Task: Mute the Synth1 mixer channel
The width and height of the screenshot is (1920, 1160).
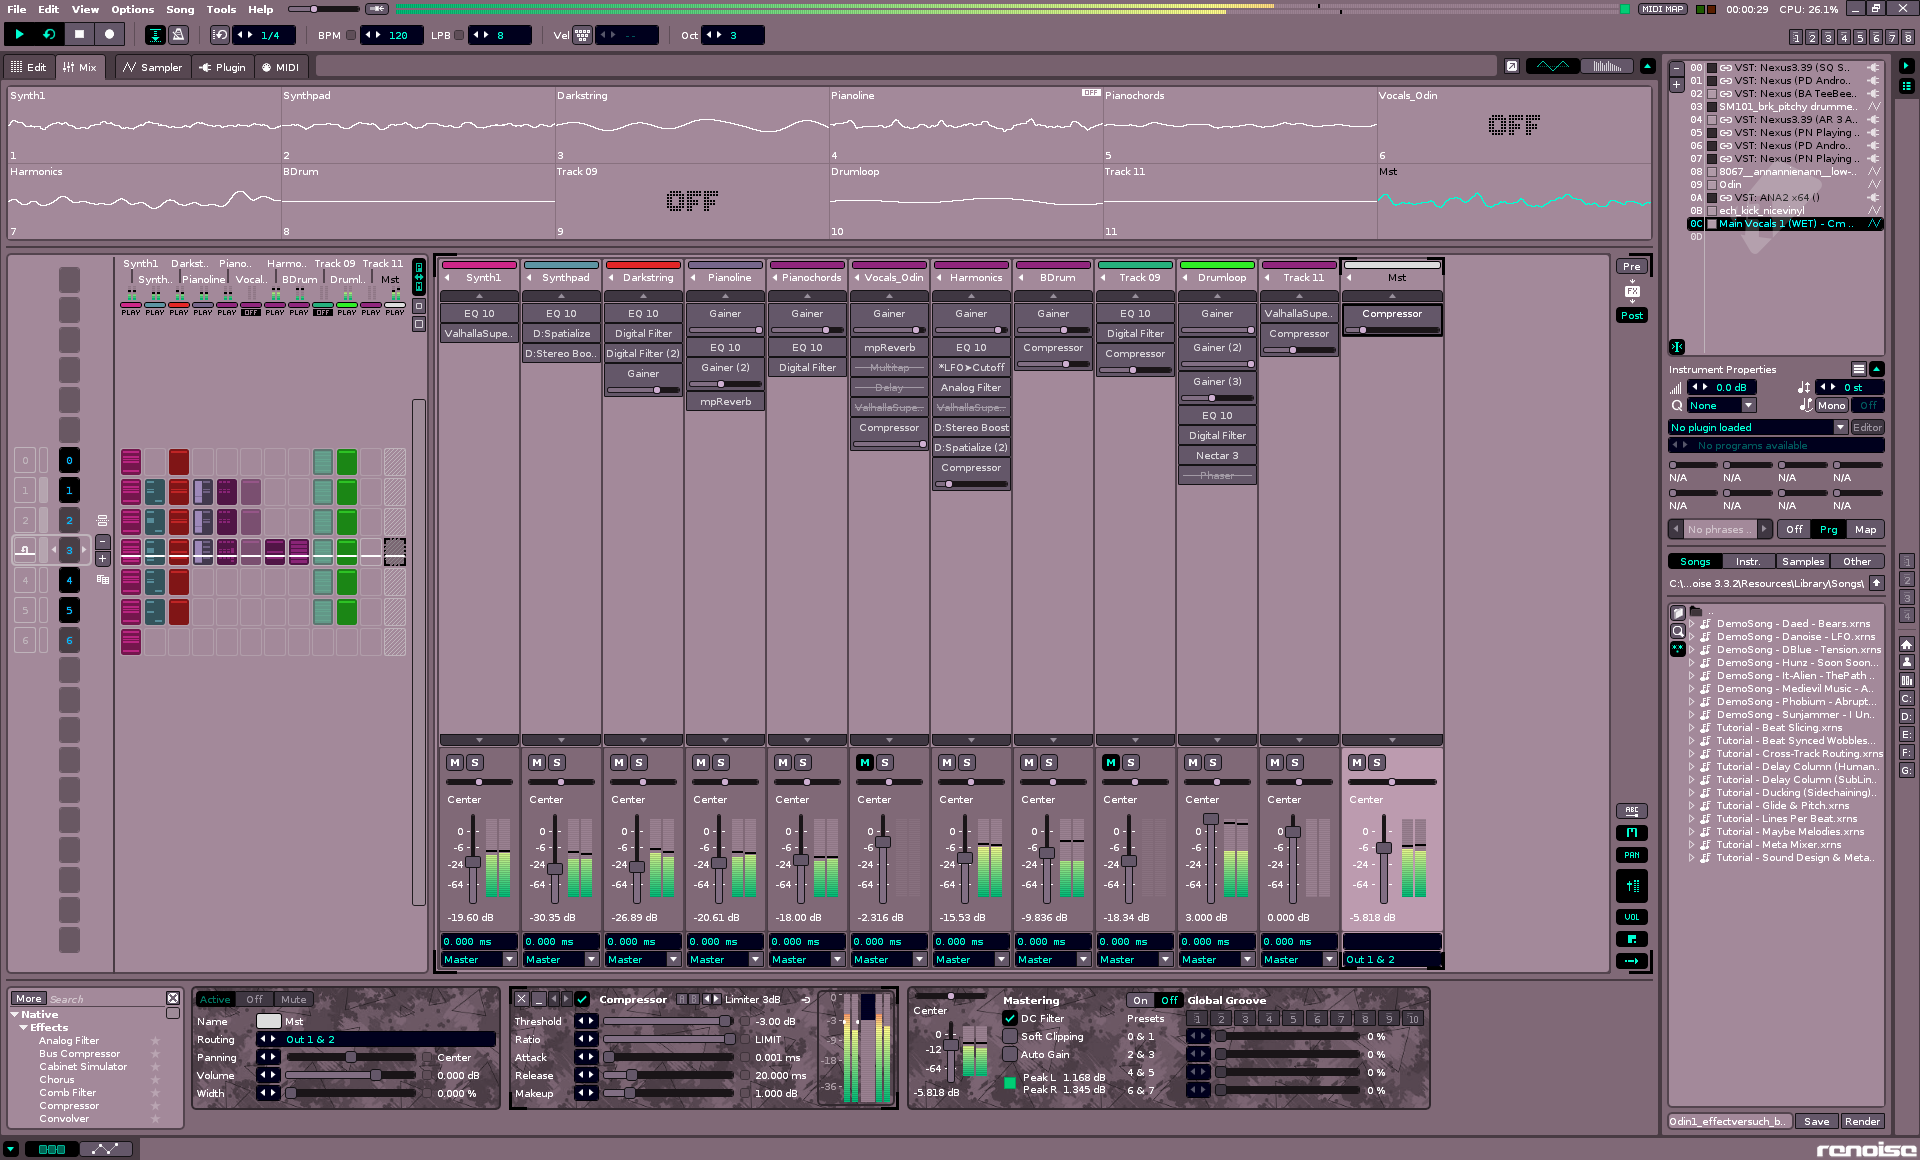Action: point(455,762)
